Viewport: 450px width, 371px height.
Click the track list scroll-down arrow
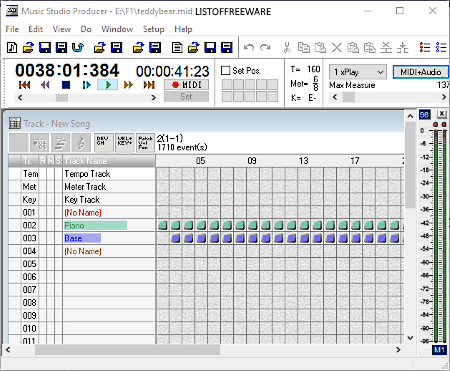pos(410,338)
